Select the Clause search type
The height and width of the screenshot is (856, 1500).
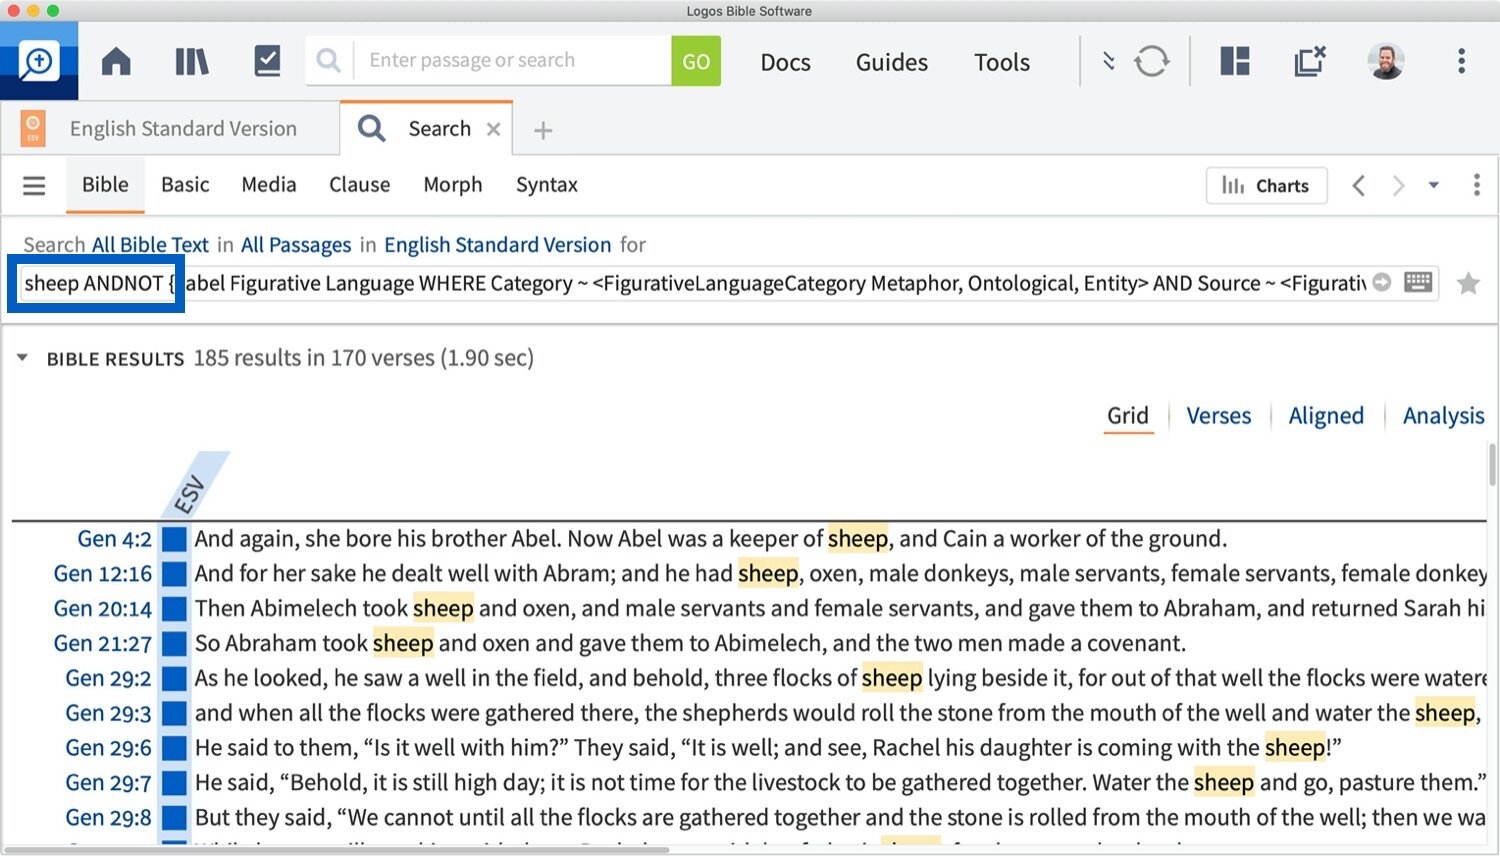360,185
